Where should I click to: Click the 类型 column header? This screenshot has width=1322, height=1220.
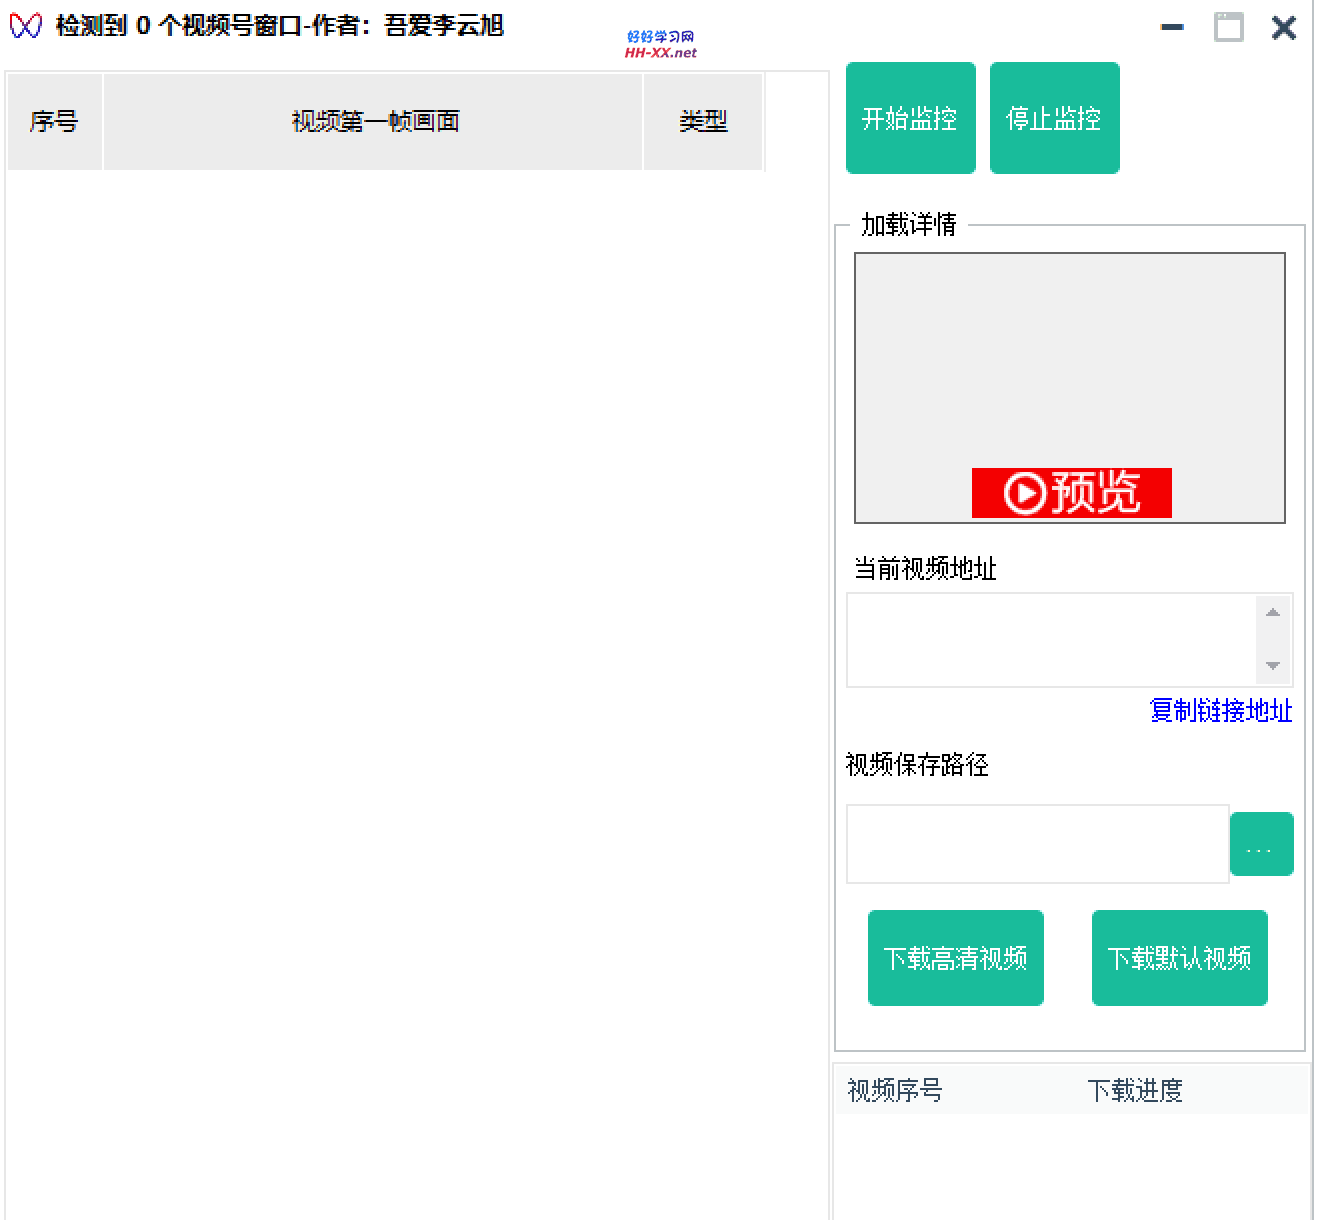pyautogui.click(x=703, y=122)
